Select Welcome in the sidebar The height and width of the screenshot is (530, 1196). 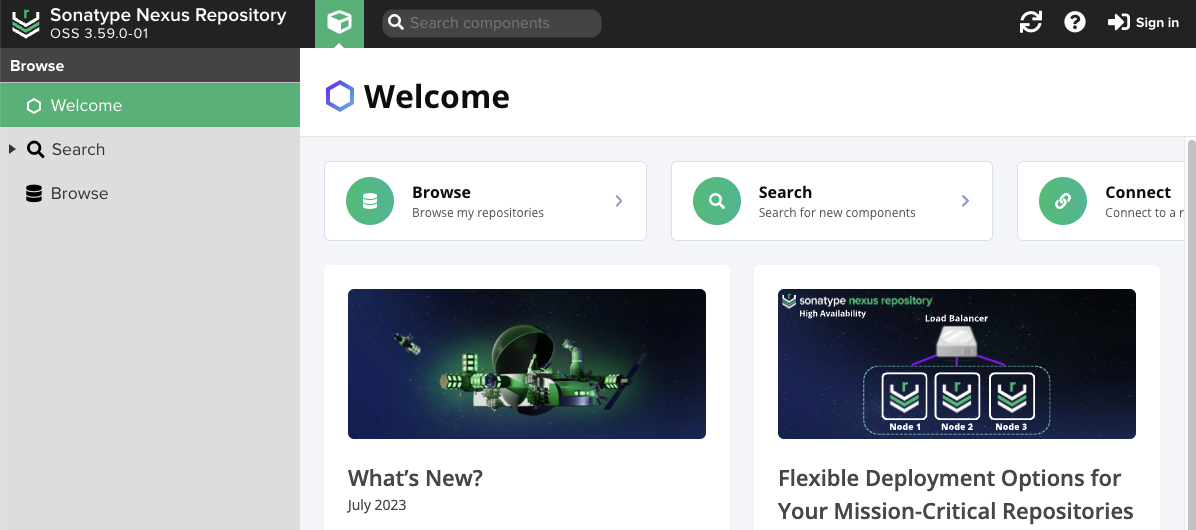point(150,105)
